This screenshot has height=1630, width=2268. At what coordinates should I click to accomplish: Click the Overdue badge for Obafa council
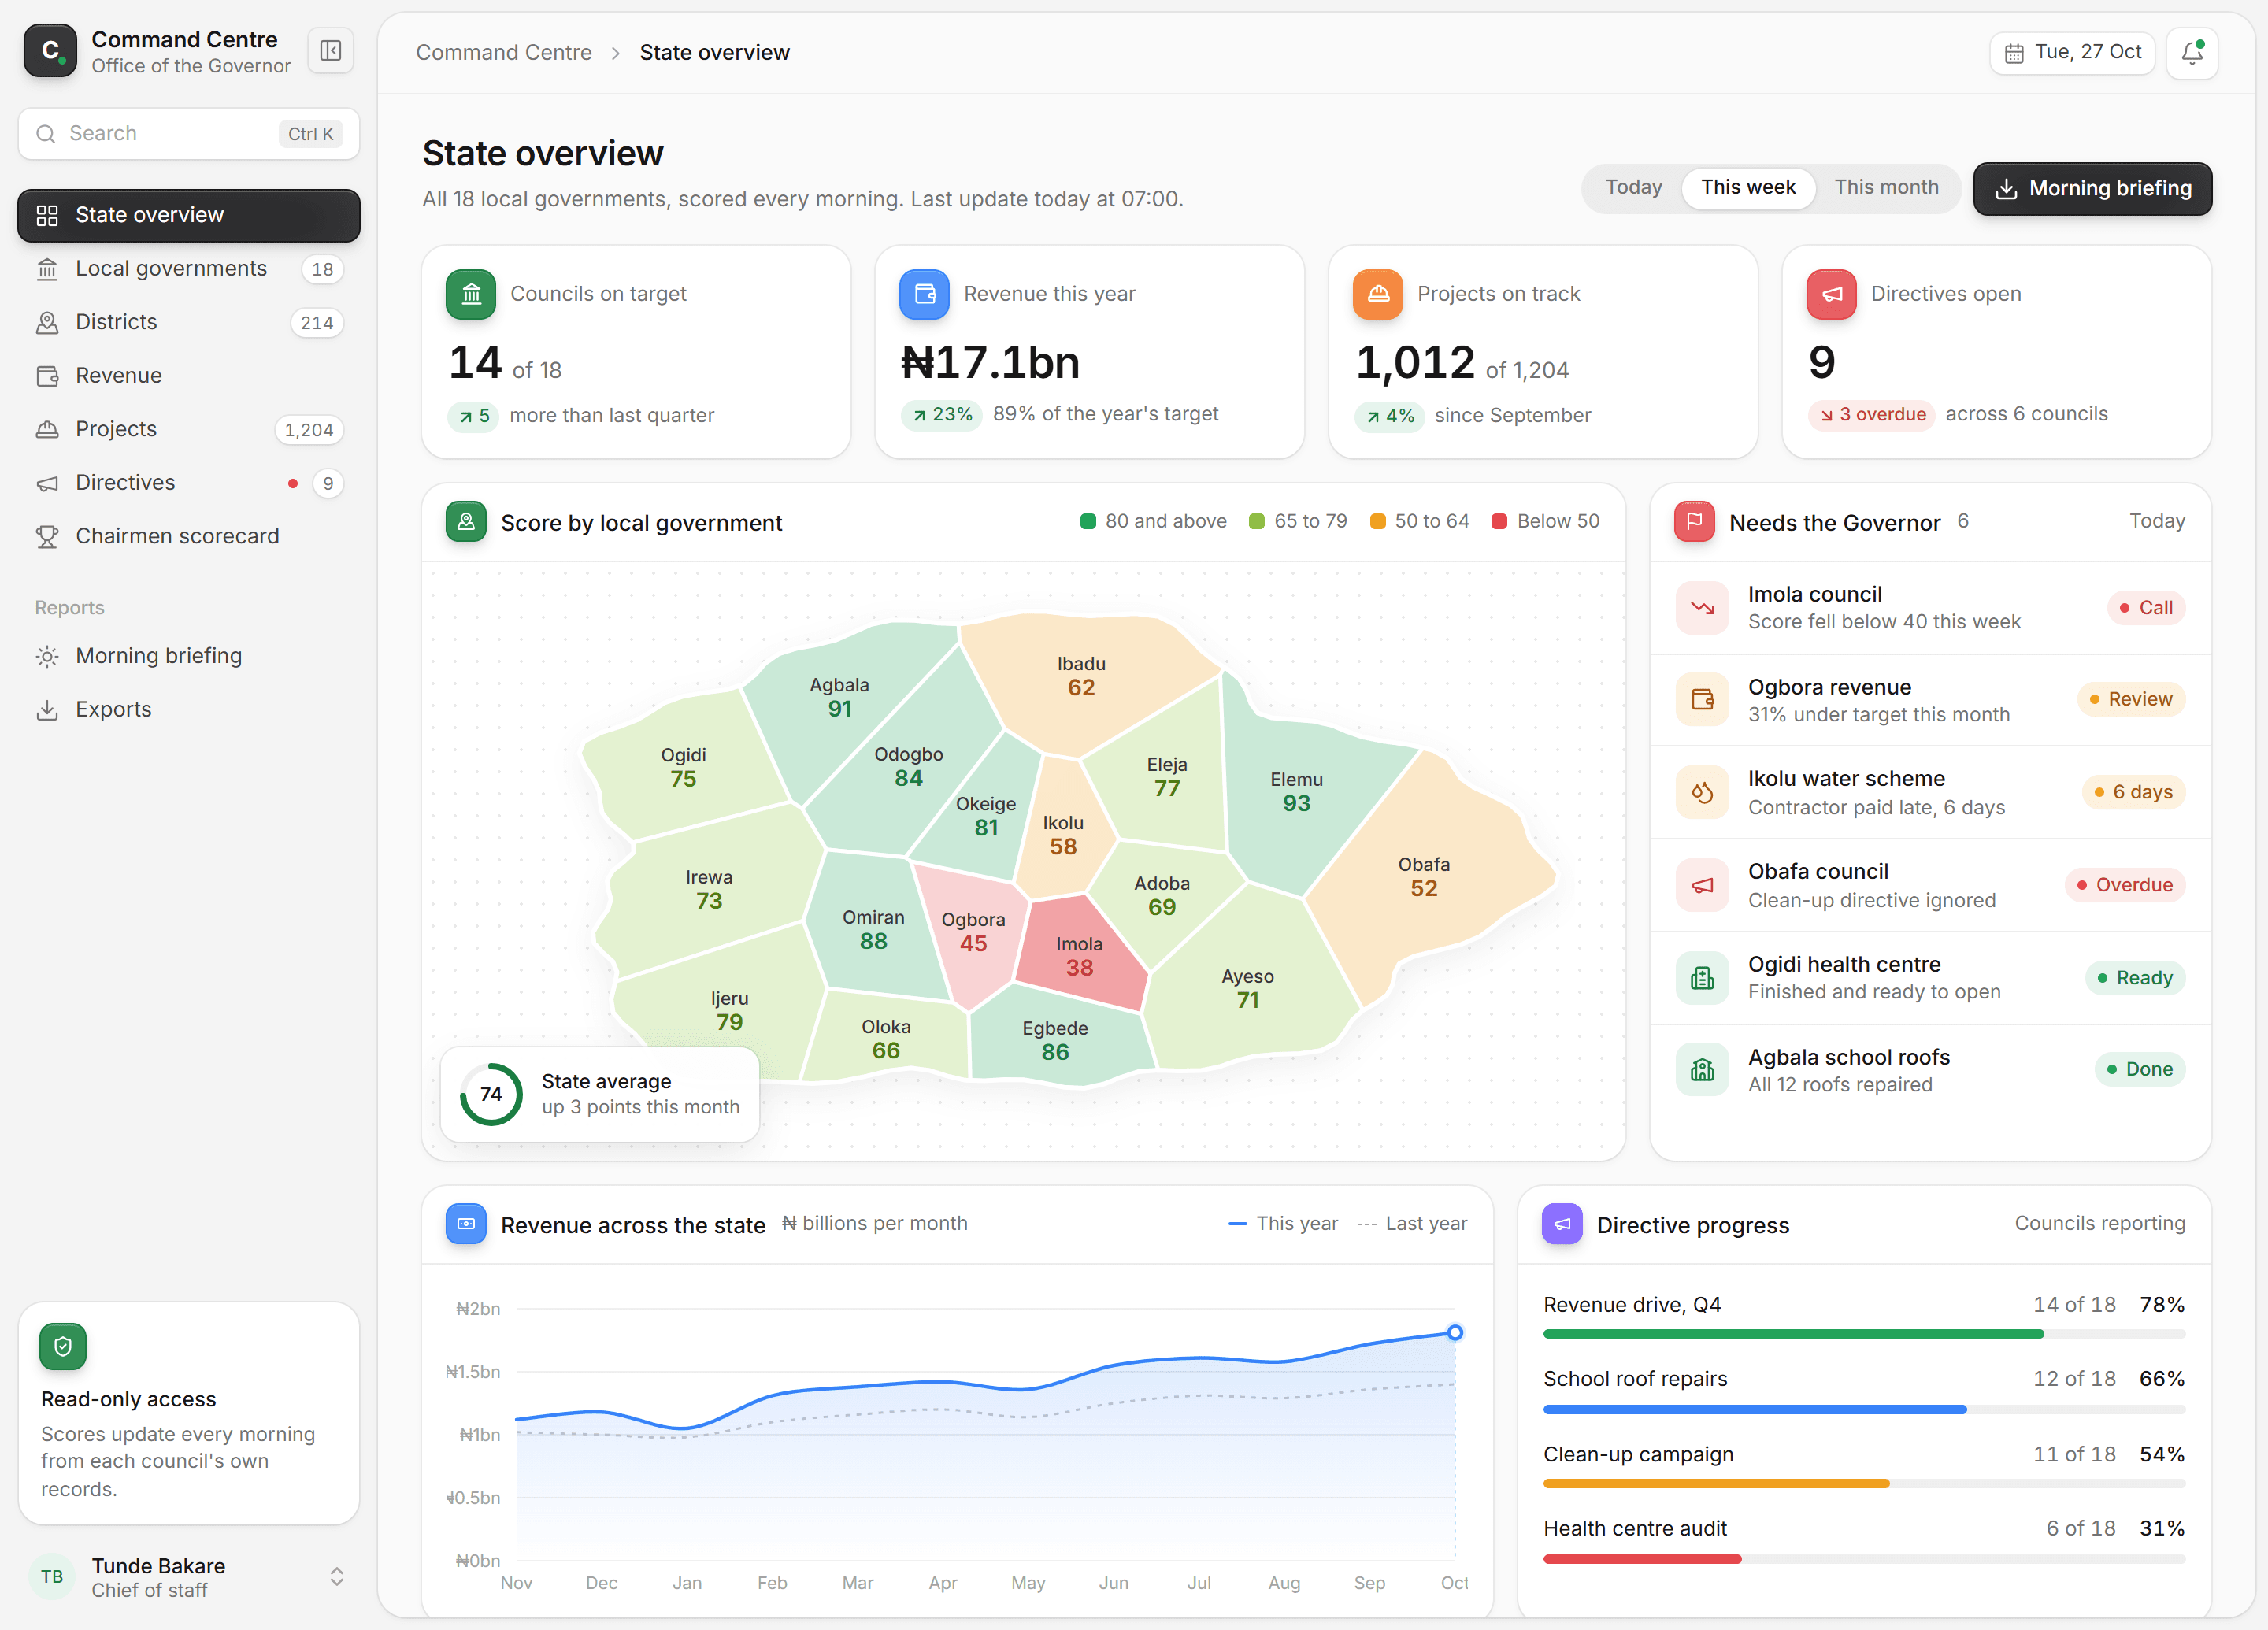(2124, 885)
